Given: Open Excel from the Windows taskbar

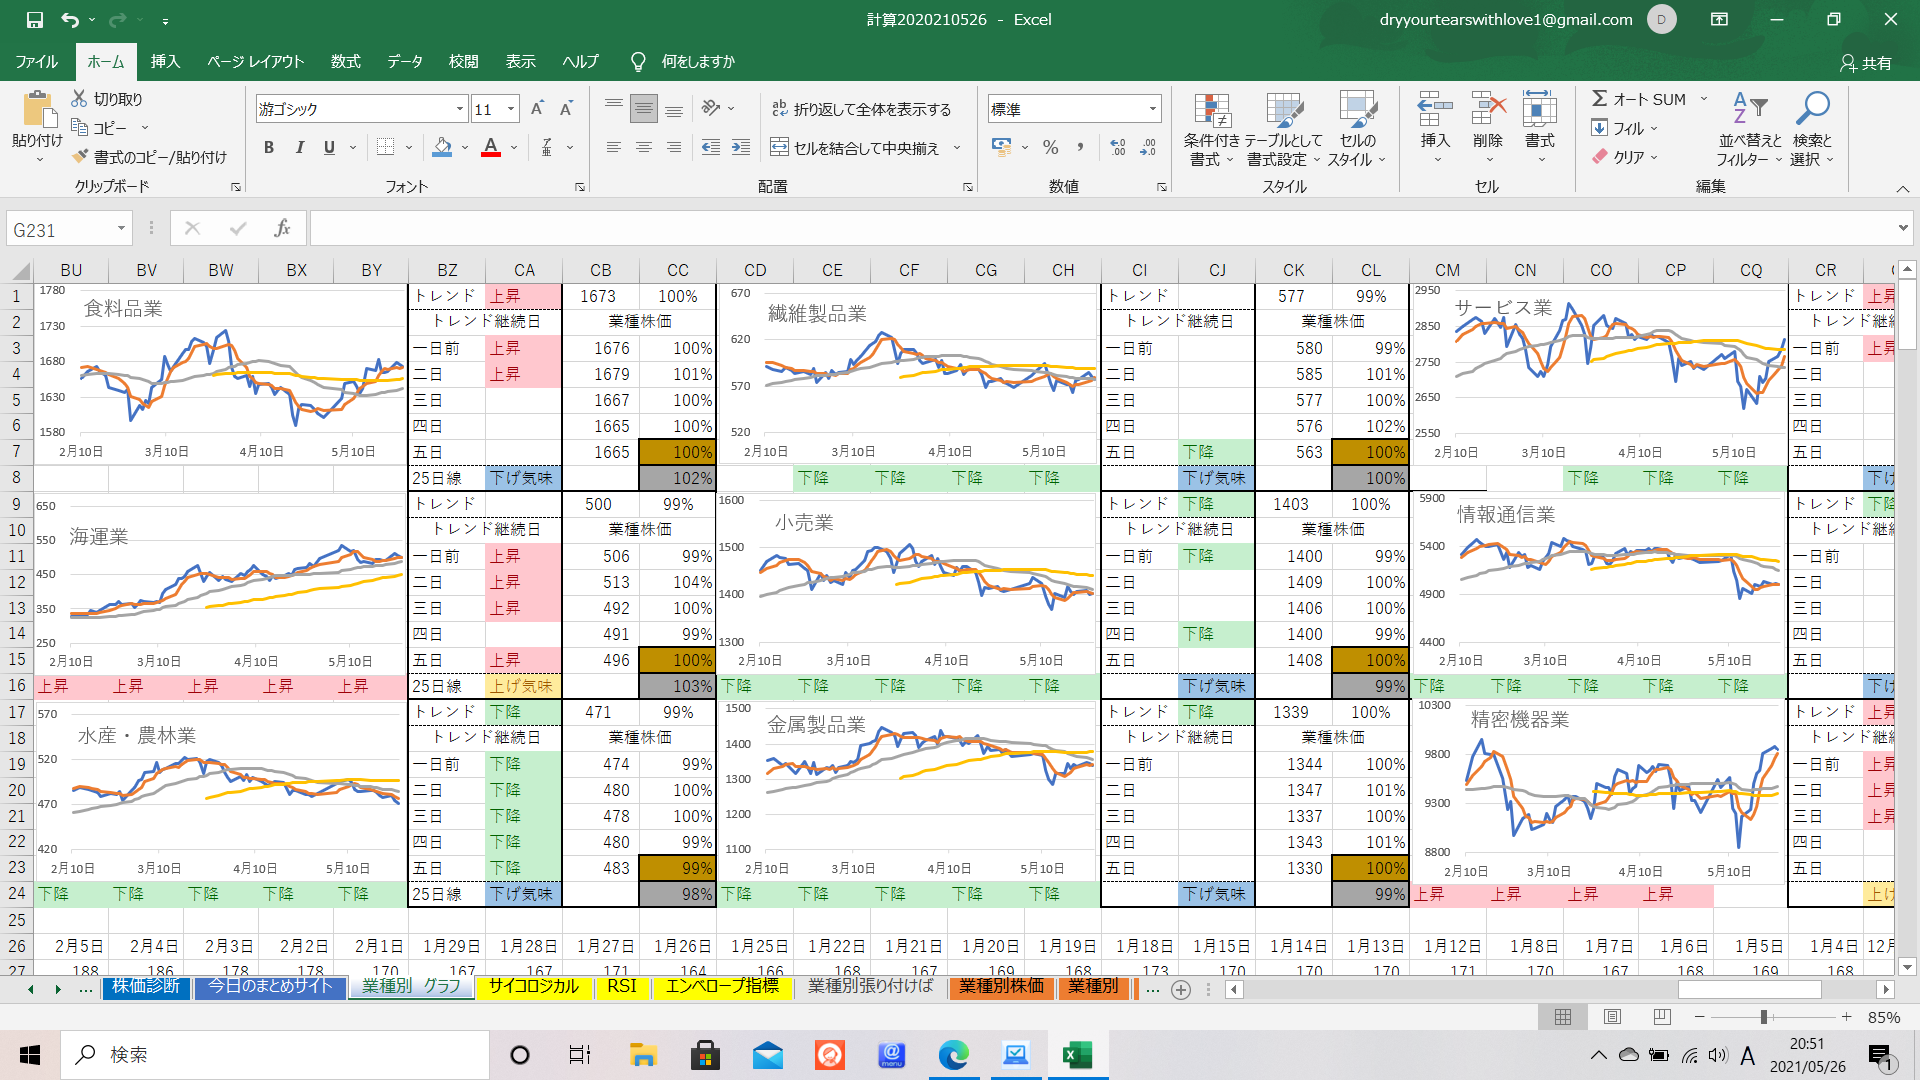Looking at the screenshot, I should point(1077,1055).
